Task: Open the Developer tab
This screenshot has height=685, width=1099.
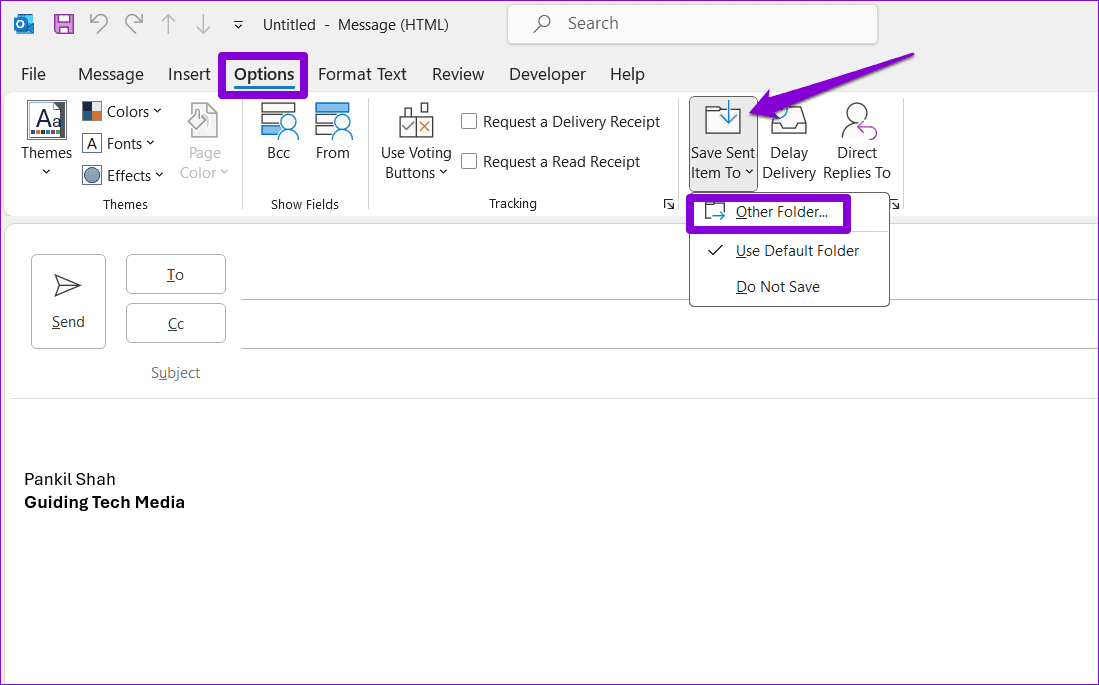Action: (547, 74)
